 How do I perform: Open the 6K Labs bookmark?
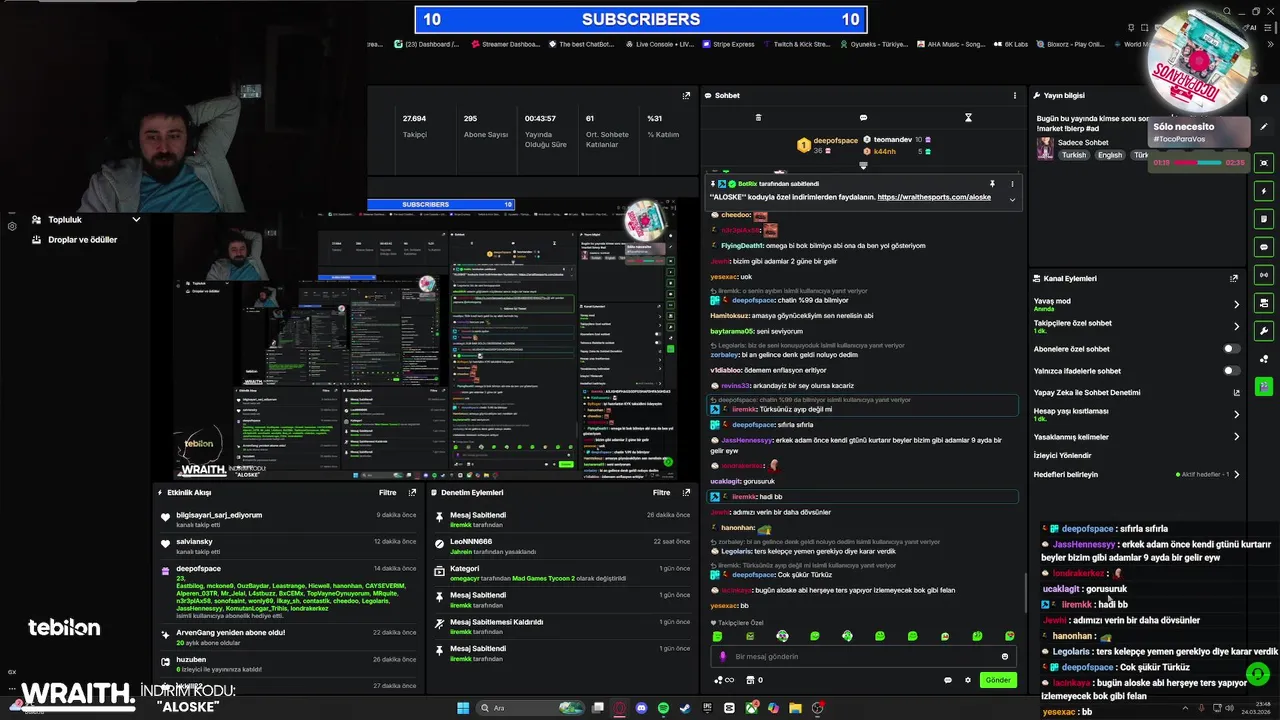click(1010, 44)
